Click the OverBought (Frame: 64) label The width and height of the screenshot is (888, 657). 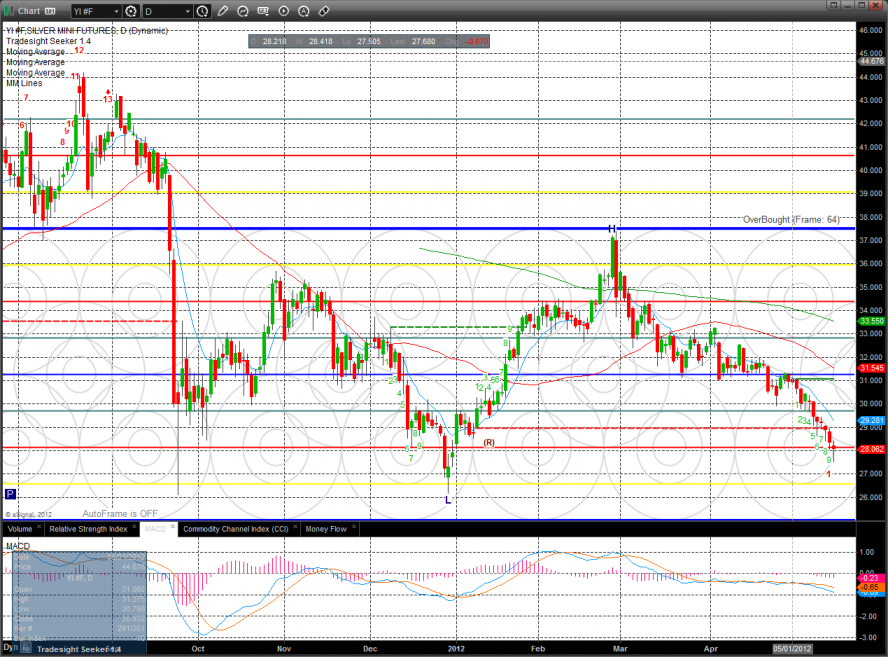pyautogui.click(x=791, y=220)
